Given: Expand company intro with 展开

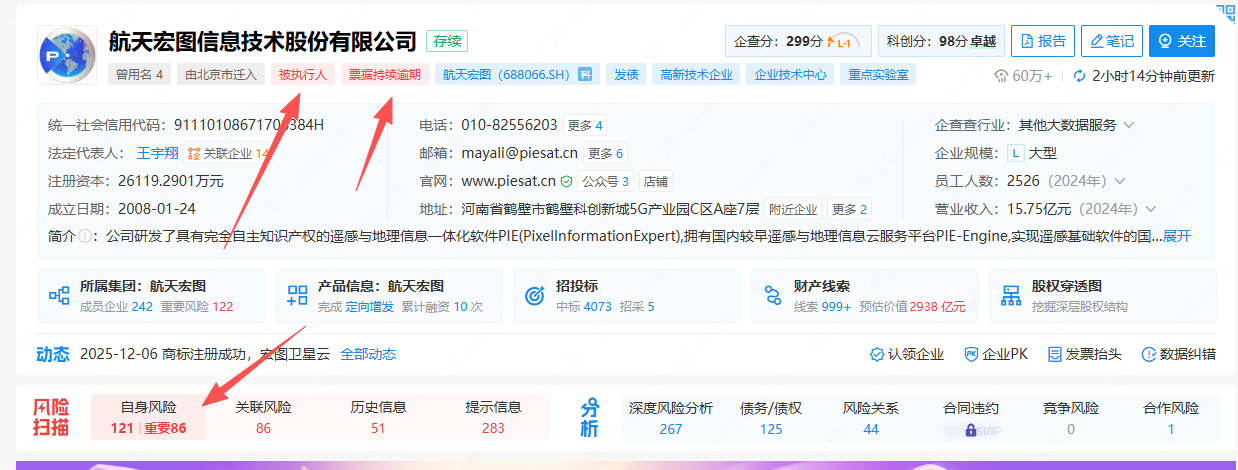Looking at the screenshot, I should tap(1177, 237).
